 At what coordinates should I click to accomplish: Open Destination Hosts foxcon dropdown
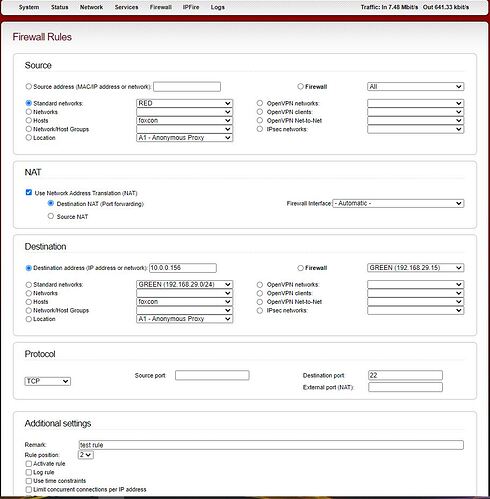tap(184, 302)
